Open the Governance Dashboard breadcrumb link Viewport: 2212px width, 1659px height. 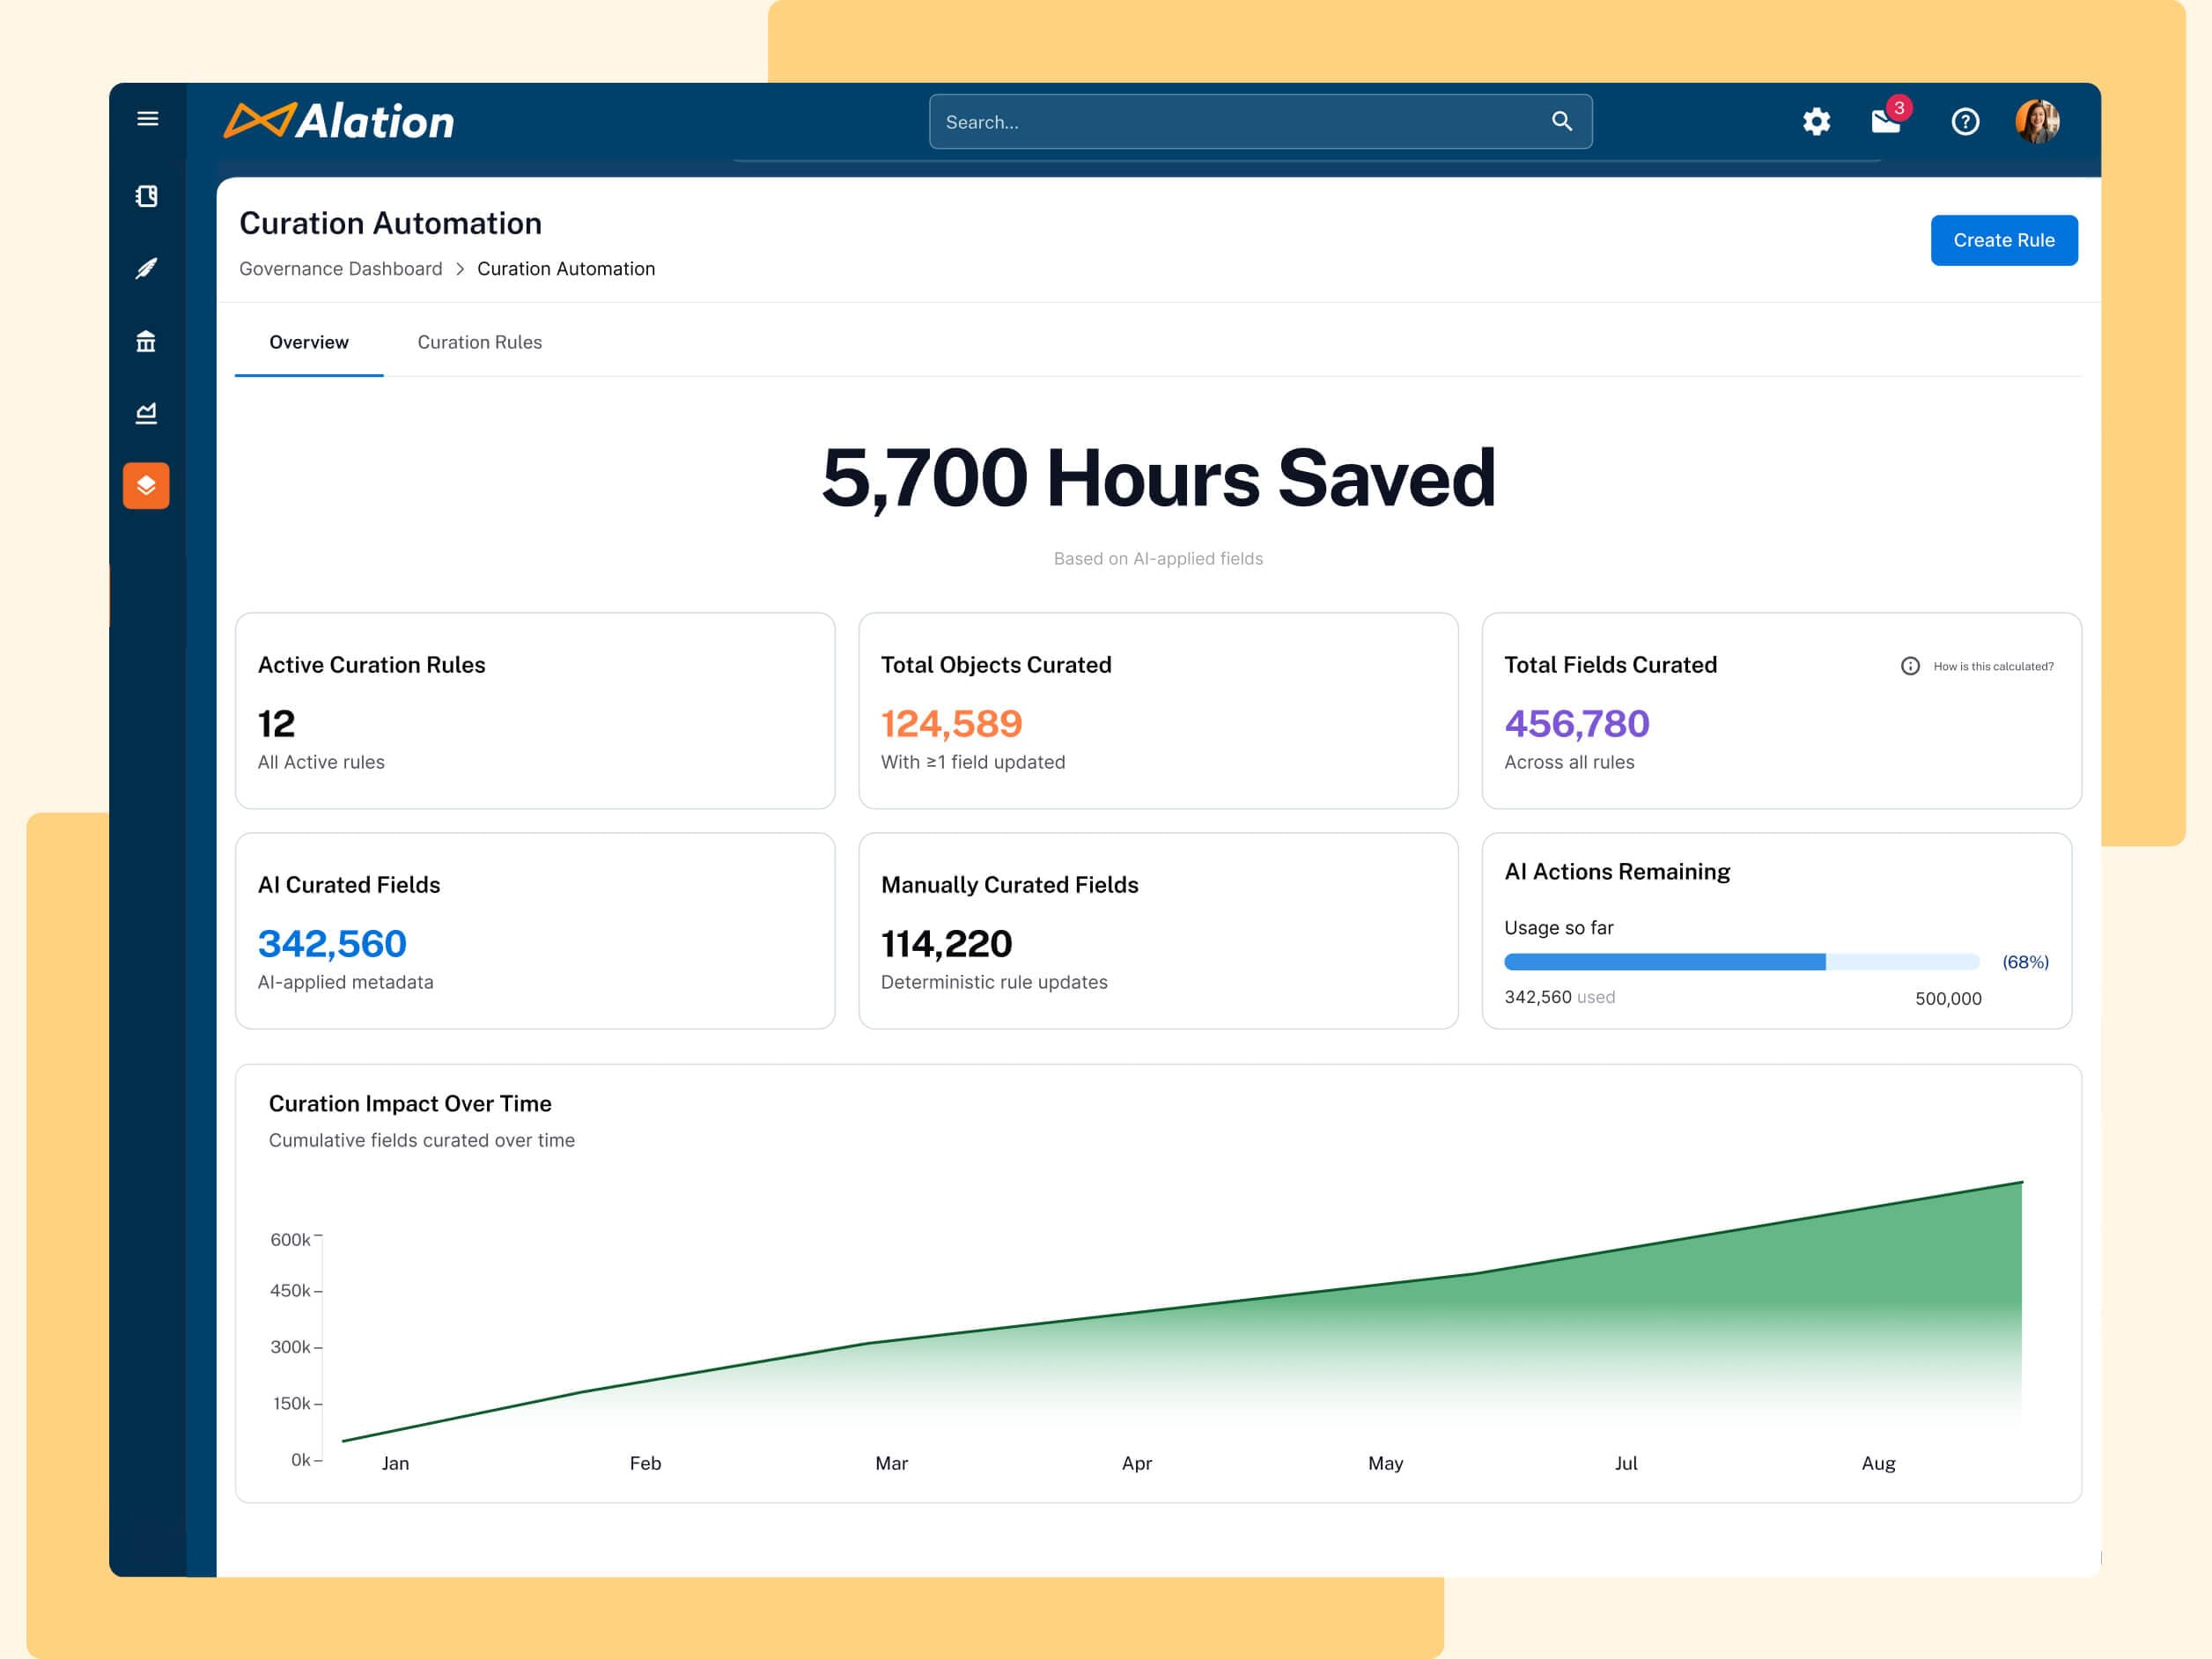tap(340, 268)
